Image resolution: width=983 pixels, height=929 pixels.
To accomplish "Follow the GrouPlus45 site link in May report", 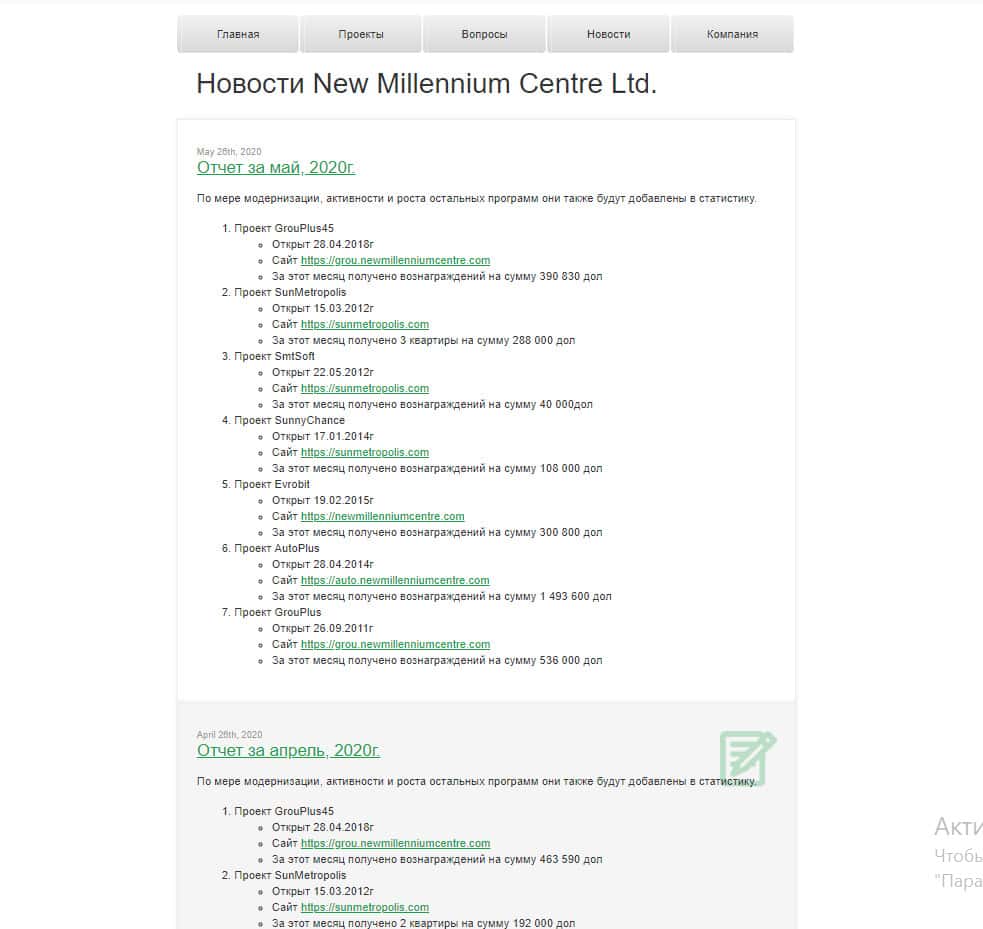I will (x=396, y=260).
